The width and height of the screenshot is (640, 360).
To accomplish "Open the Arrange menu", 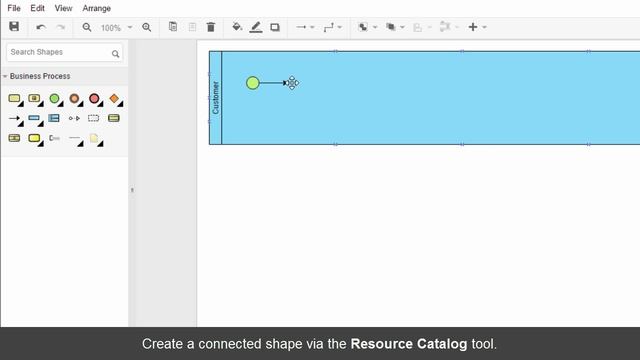I will click(x=96, y=8).
